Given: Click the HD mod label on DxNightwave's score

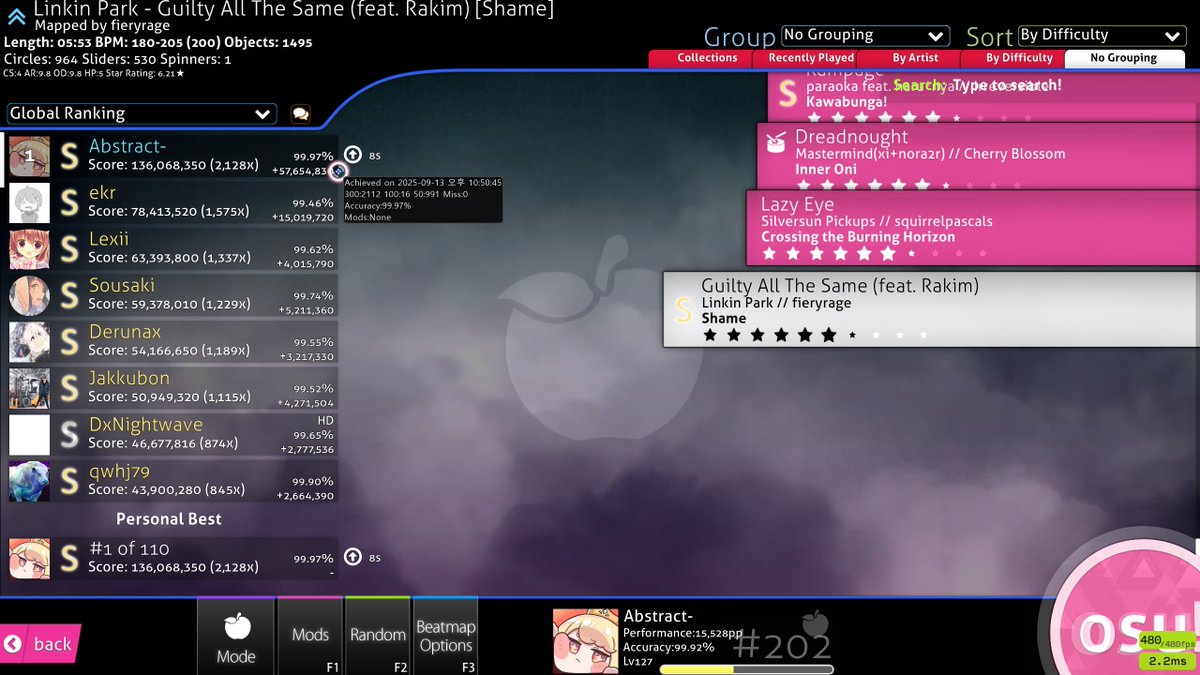Looking at the screenshot, I should point(325,421).
